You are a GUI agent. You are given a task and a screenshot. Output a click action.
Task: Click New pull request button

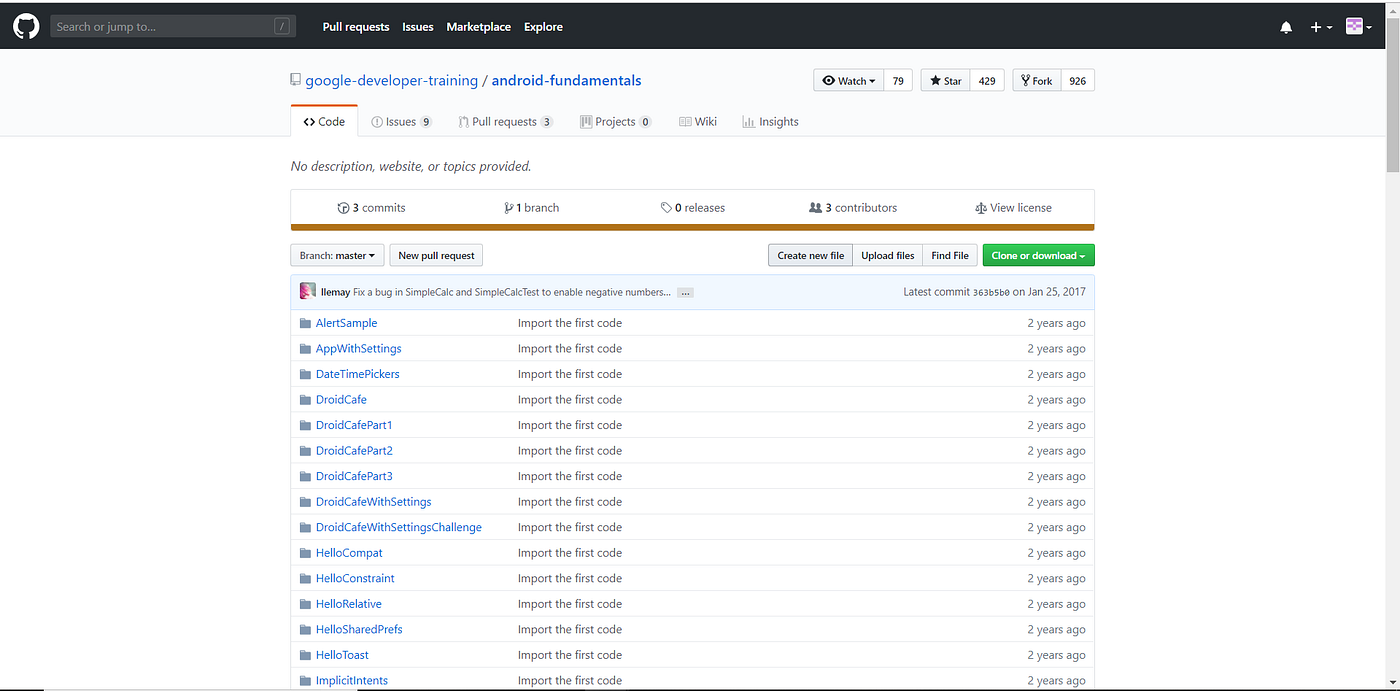436,256
